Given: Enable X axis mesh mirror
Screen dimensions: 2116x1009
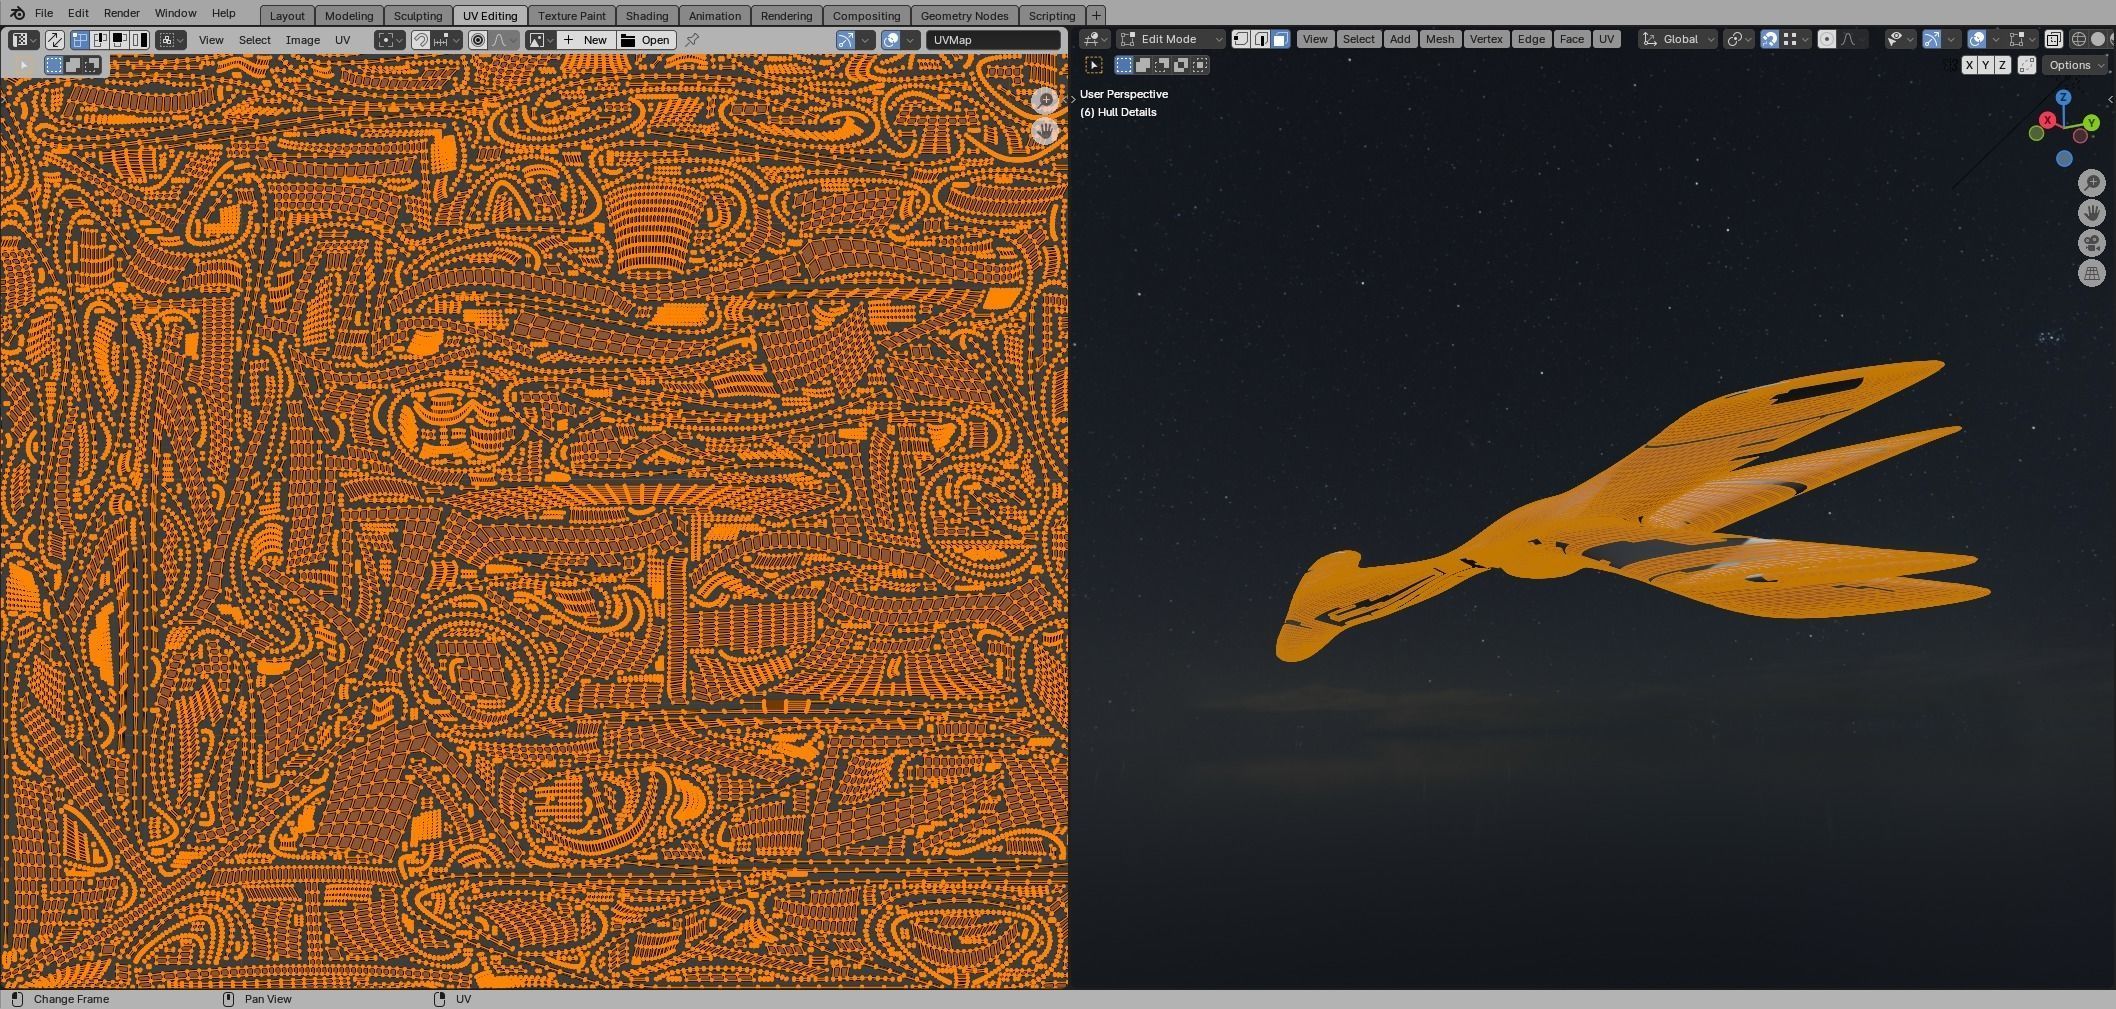Looking at the screenshot, I should (1969, 65).
